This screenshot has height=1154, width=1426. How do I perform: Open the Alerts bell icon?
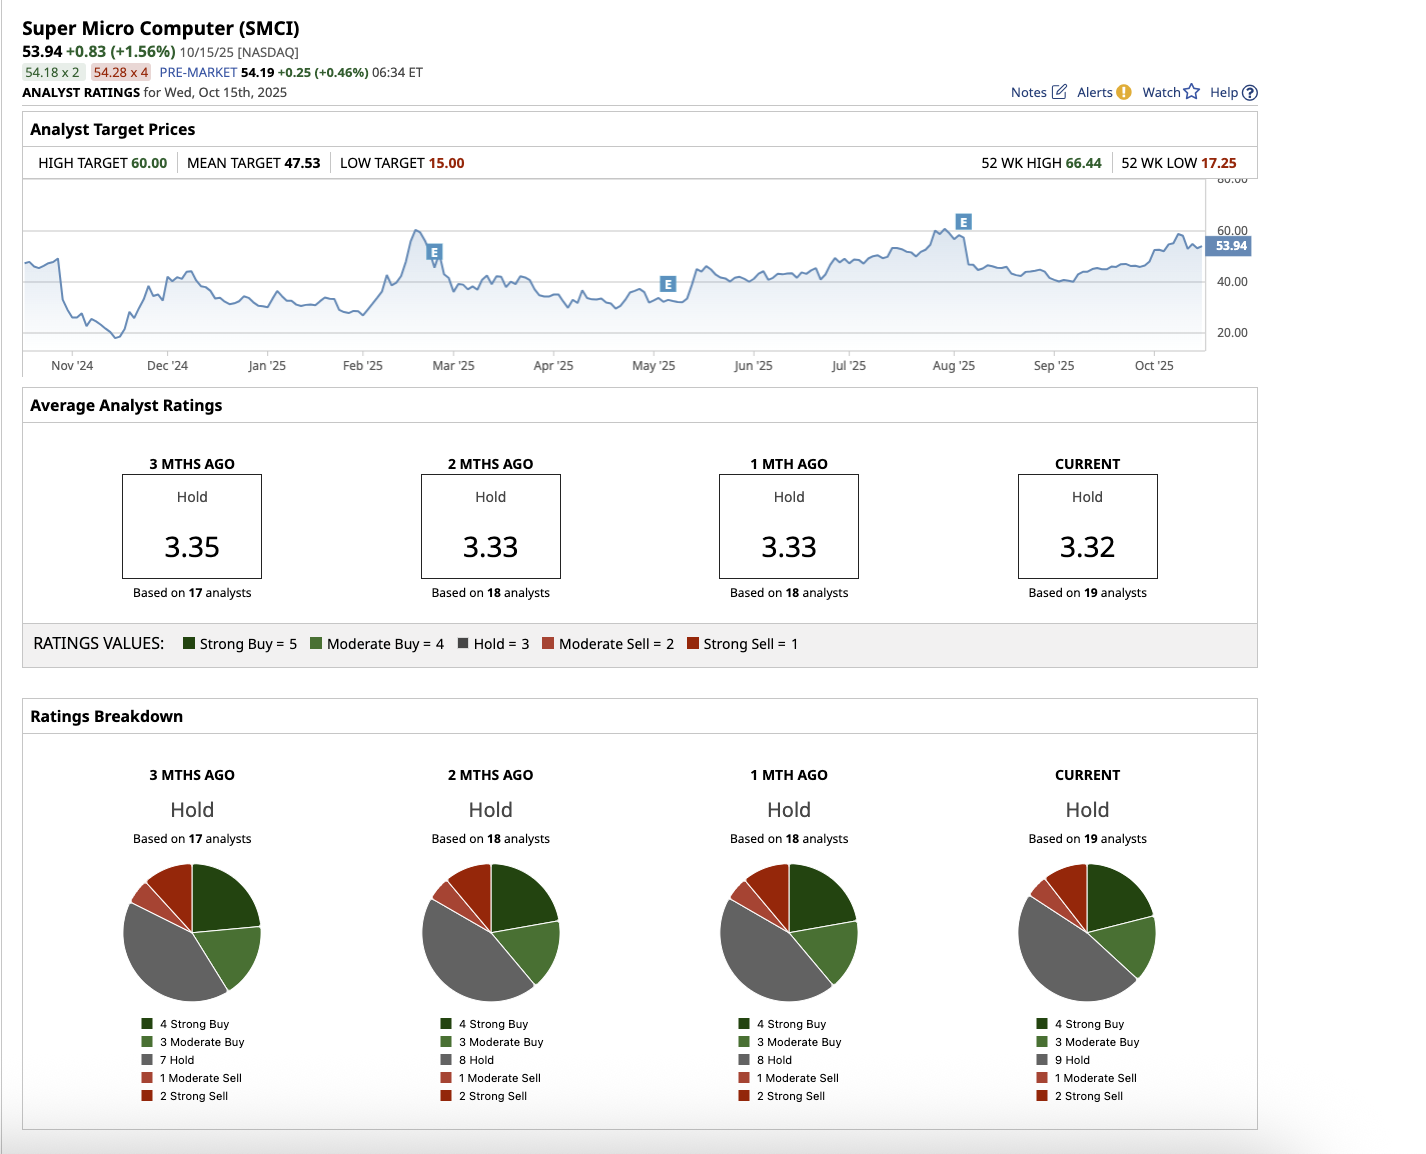[1124, 92]
